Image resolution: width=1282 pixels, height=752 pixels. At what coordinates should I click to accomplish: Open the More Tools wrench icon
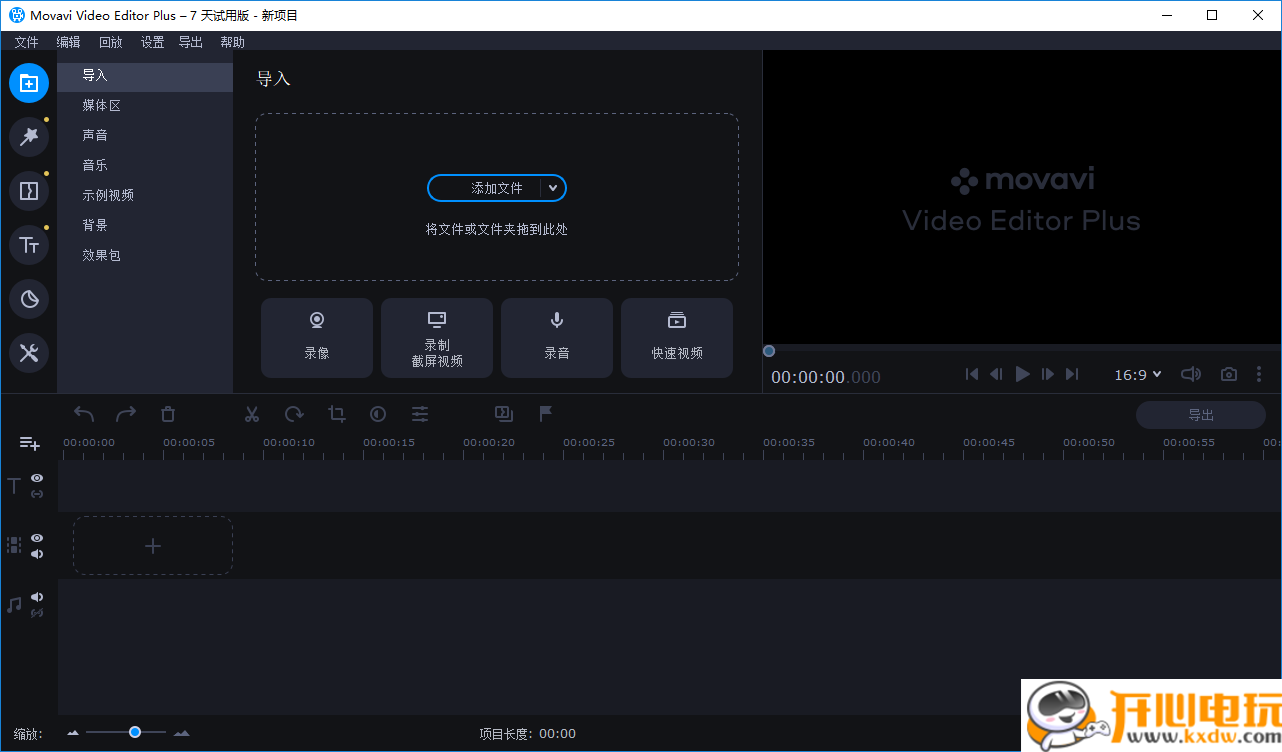point(29,353)
